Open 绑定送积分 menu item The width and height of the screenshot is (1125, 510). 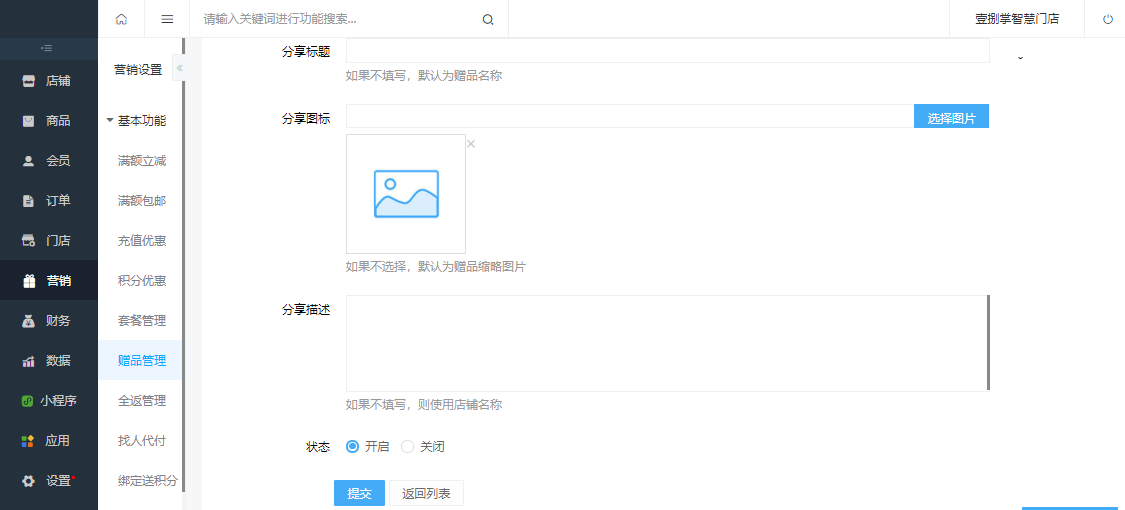click(148, 481)
